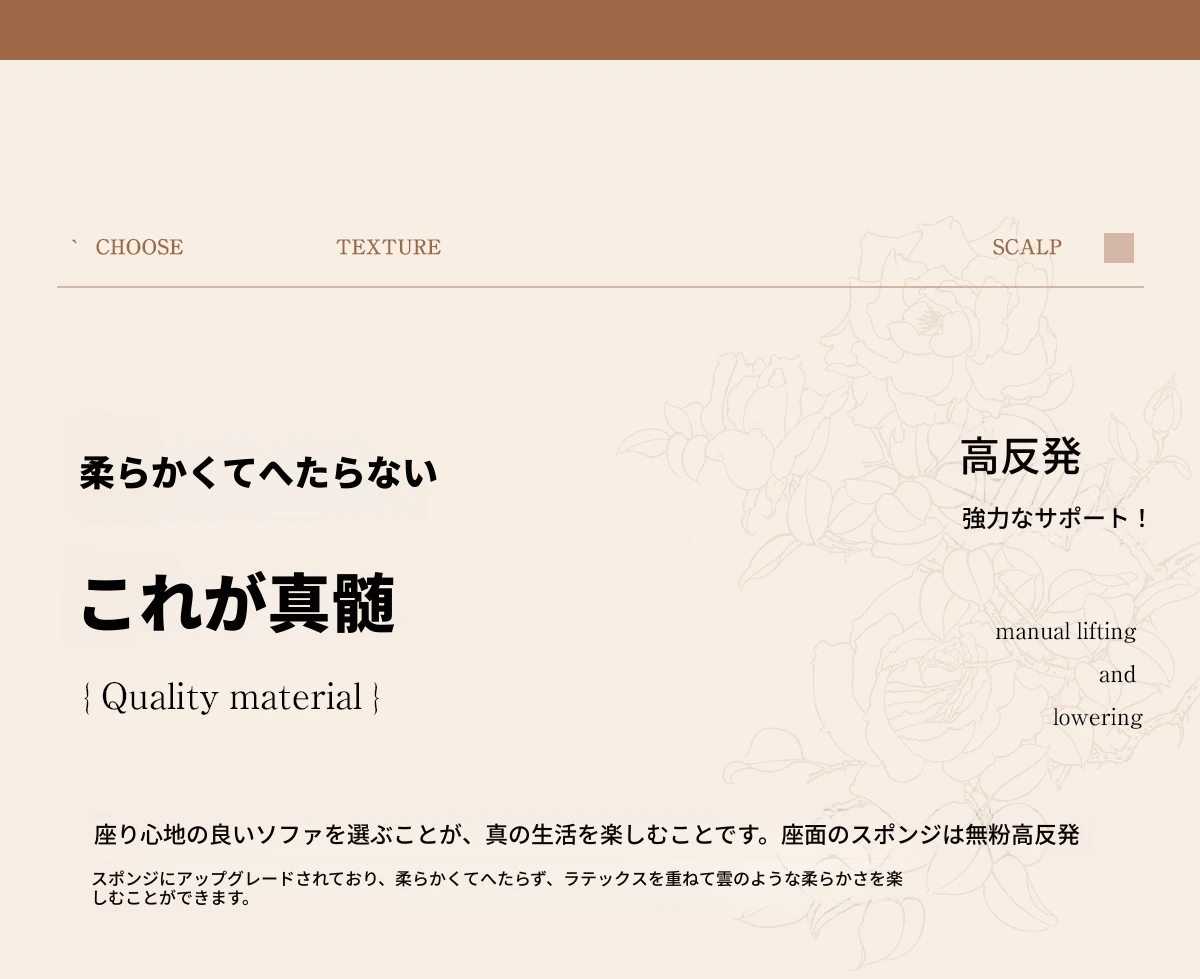Click the 高反発 title
The image size is (1200, 979).
click(1020, 457)
